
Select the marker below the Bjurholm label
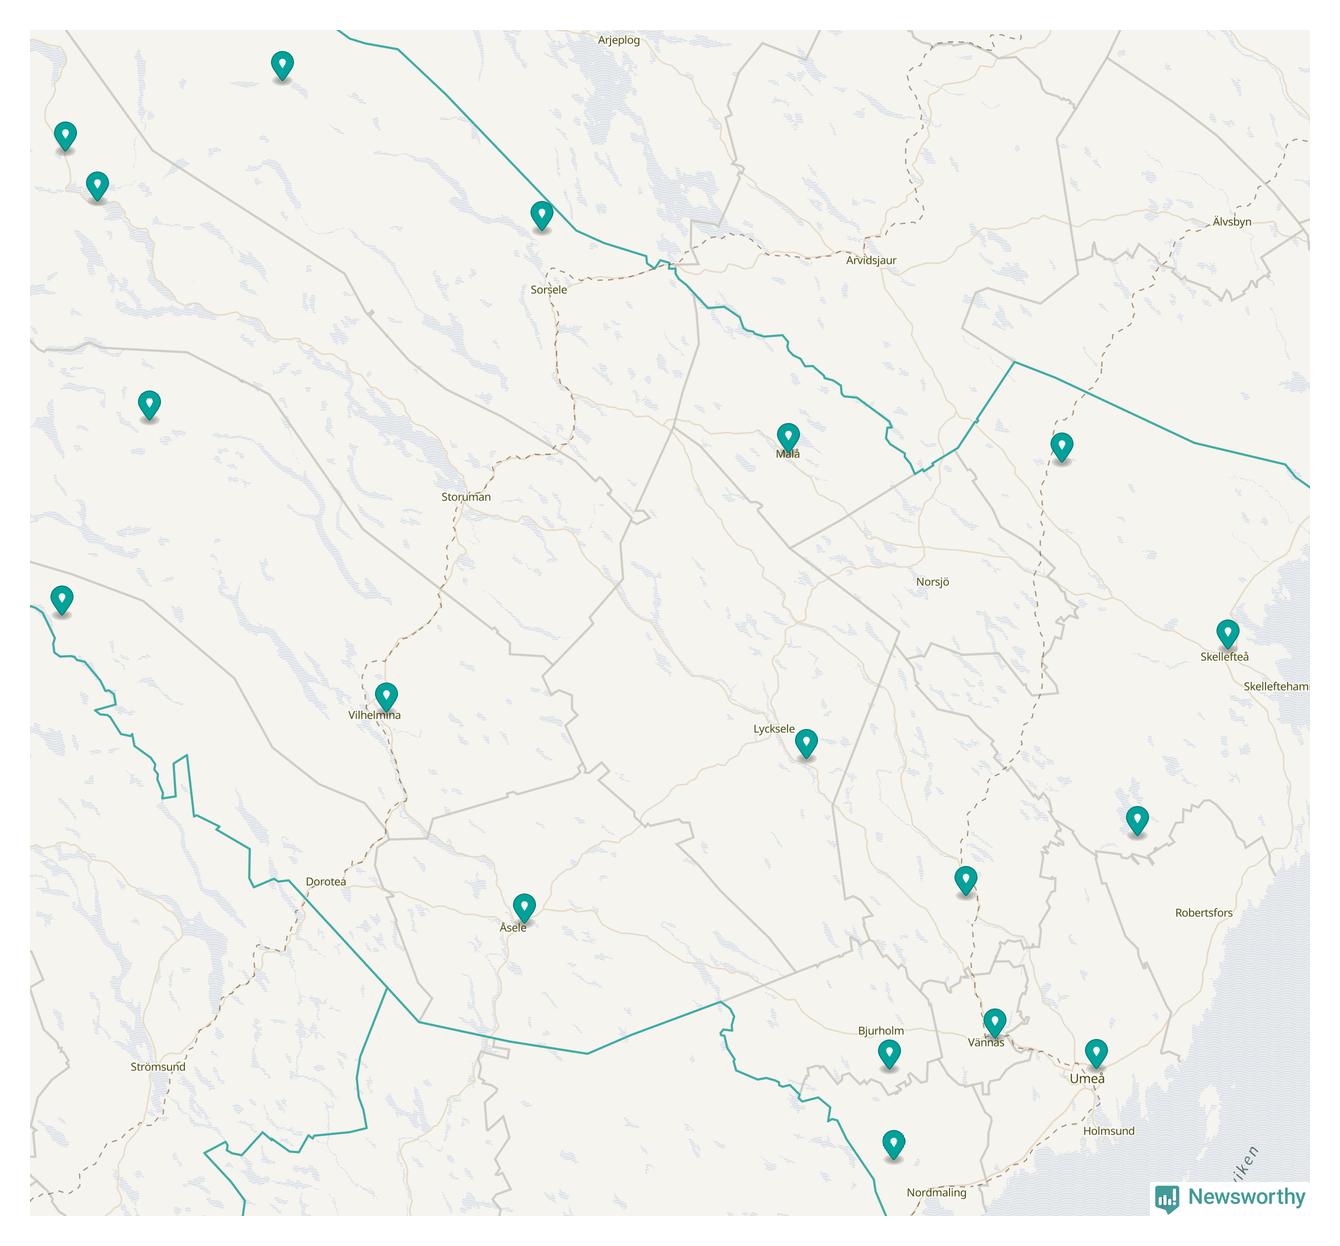point(889,1054)
